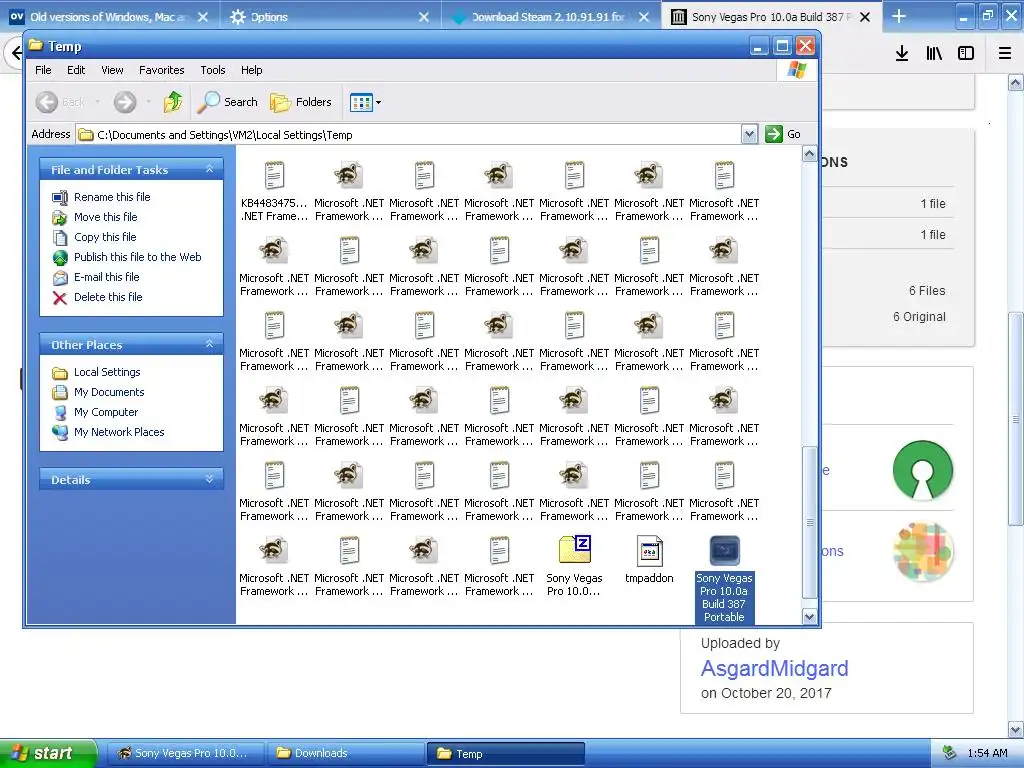1024x768 pixels.
Task: Click the system tray icon near clock
Action: [950, 753]
